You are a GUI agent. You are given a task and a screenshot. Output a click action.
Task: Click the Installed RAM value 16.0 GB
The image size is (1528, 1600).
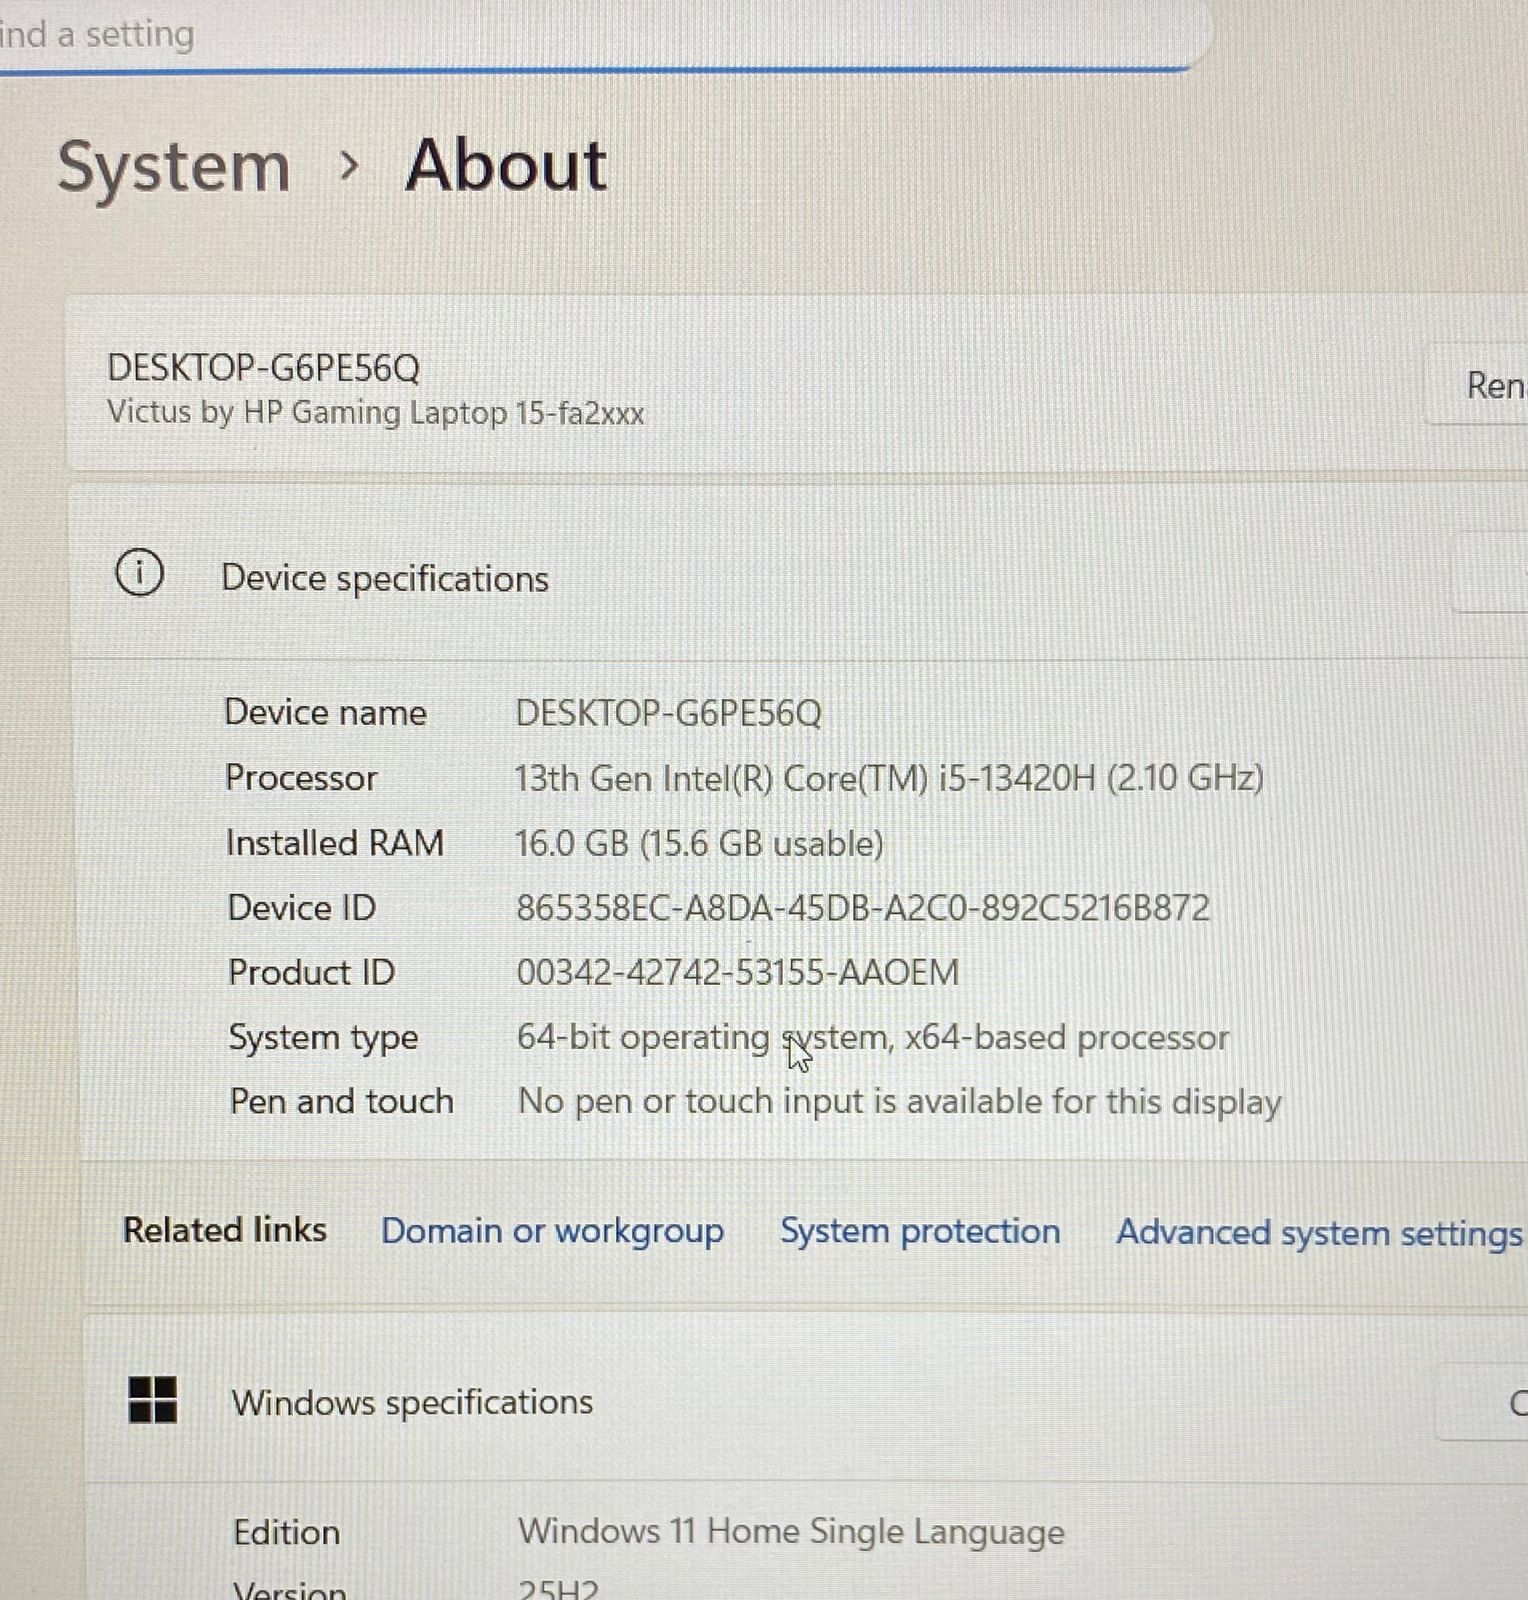coord(698,844)
